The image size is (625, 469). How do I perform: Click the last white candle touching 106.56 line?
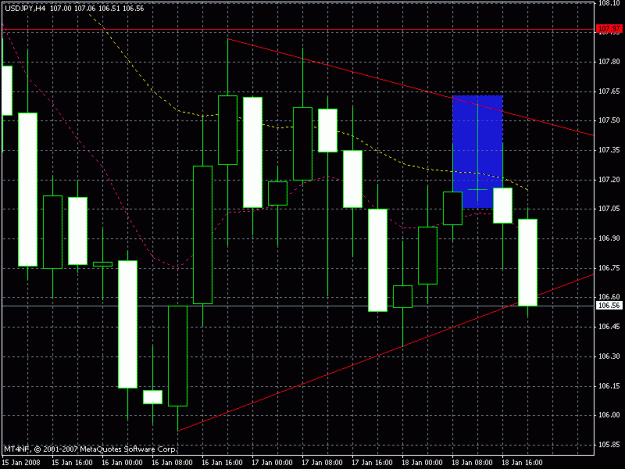pyautogui.click(x=528, y=263)
